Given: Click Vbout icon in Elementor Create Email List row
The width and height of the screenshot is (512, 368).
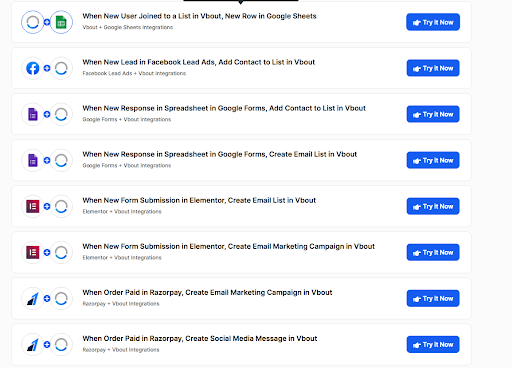Looking at the screenshot, I should tap(61, 206).
